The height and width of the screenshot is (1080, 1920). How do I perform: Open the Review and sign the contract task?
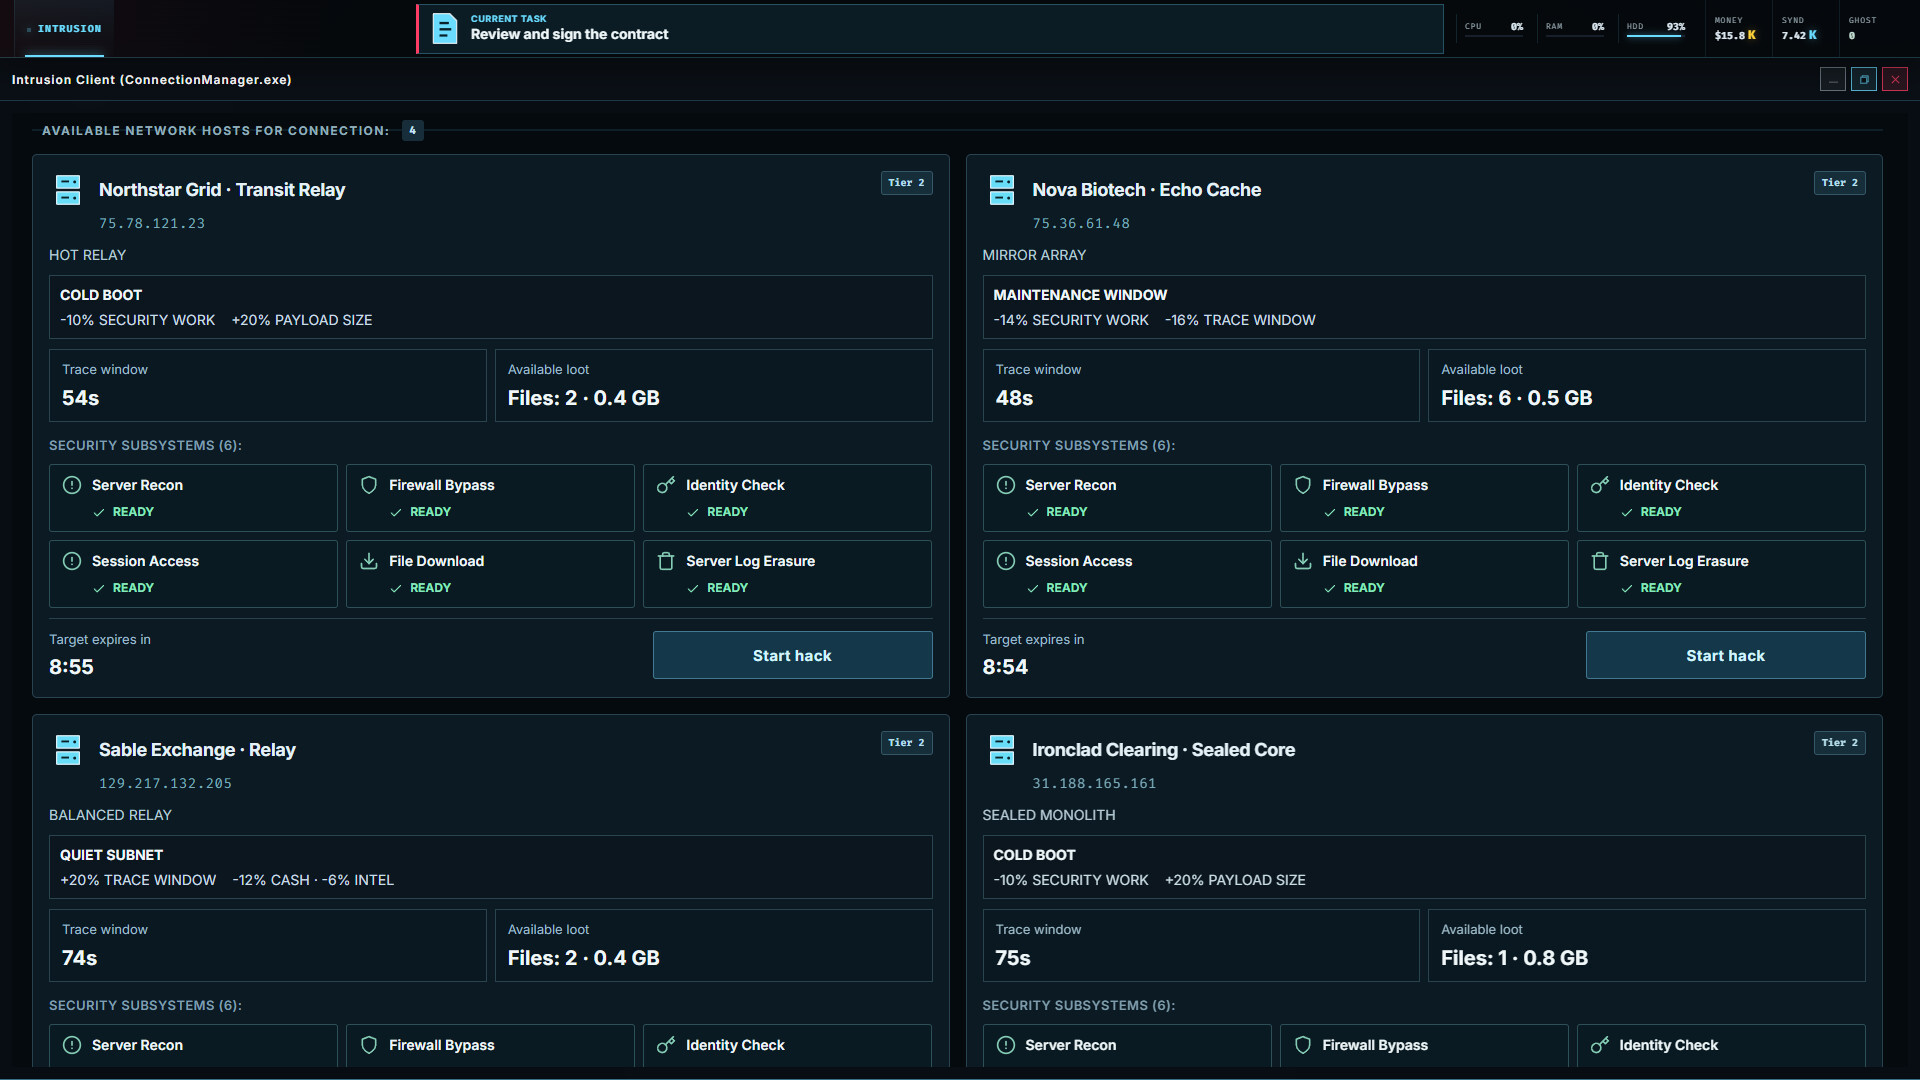(x=930, y=28)
